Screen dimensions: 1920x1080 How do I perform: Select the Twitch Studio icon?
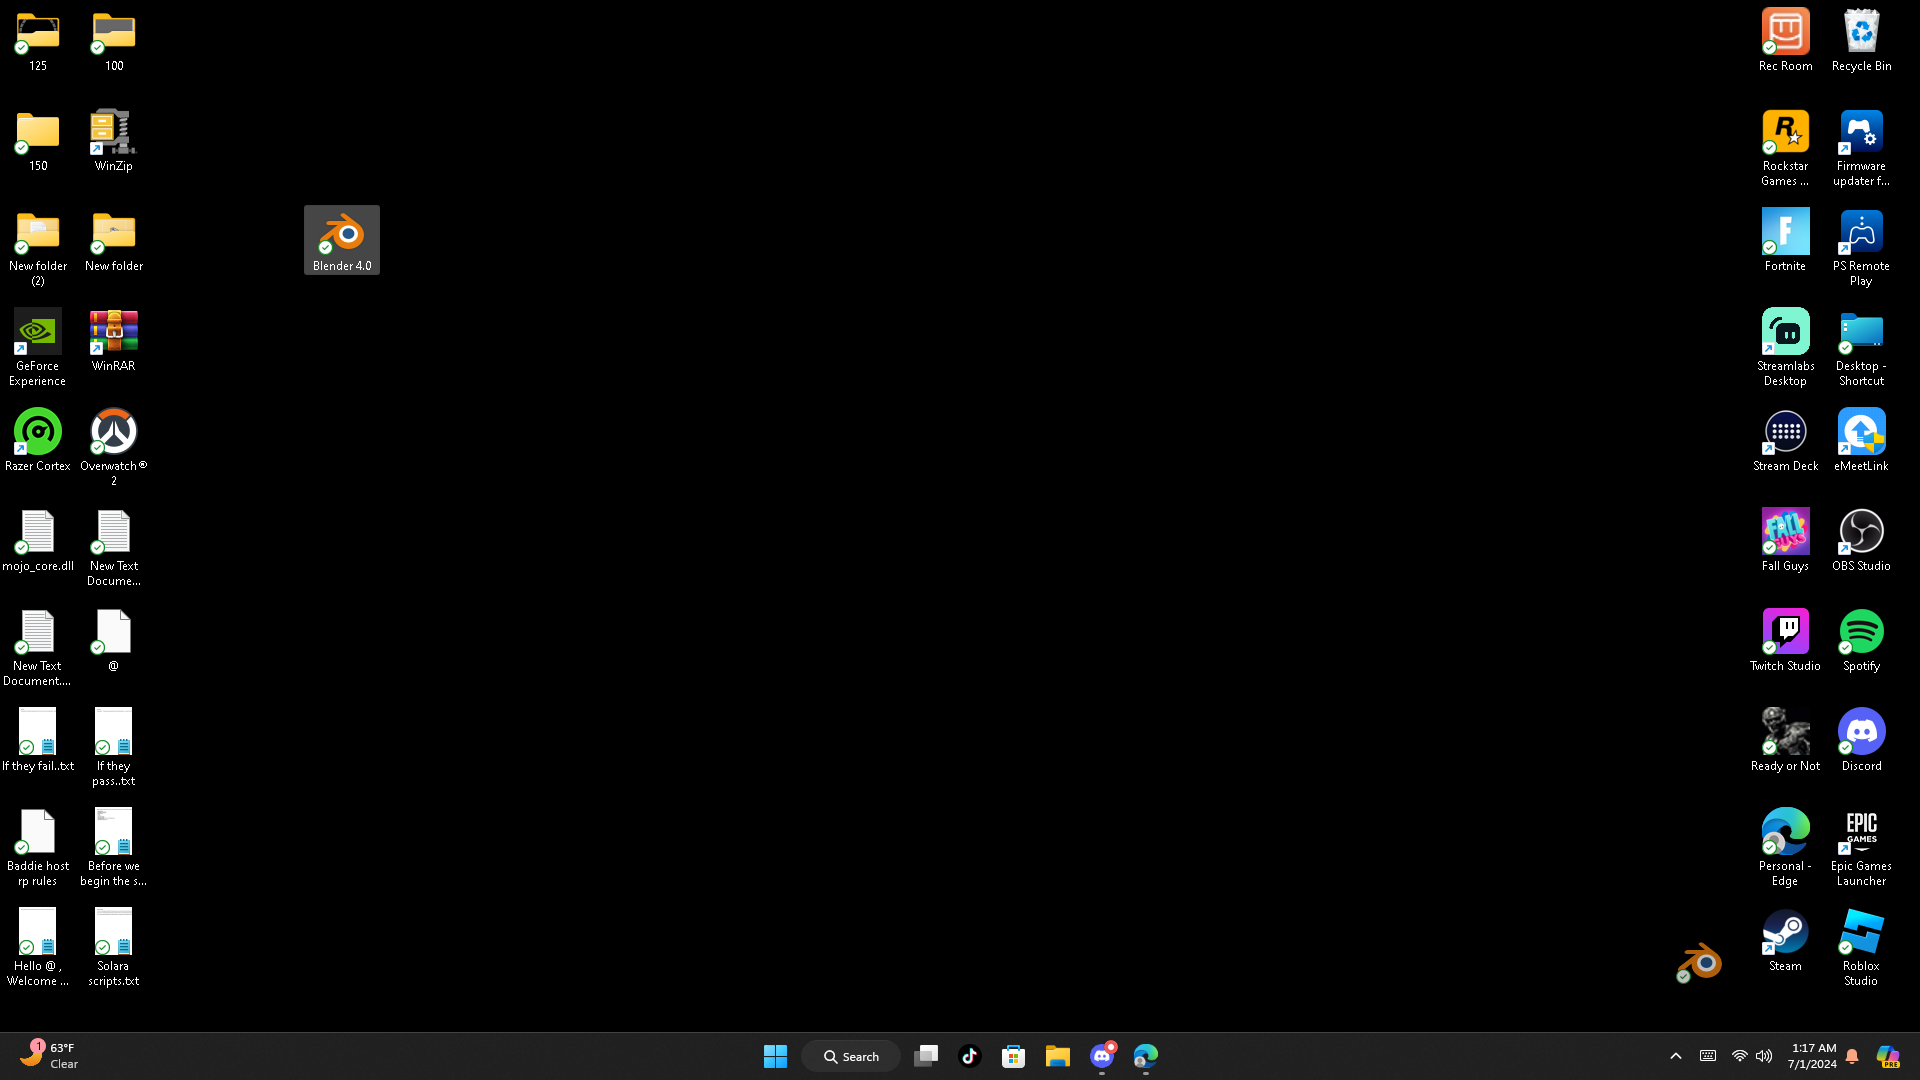coord(1786,640)
